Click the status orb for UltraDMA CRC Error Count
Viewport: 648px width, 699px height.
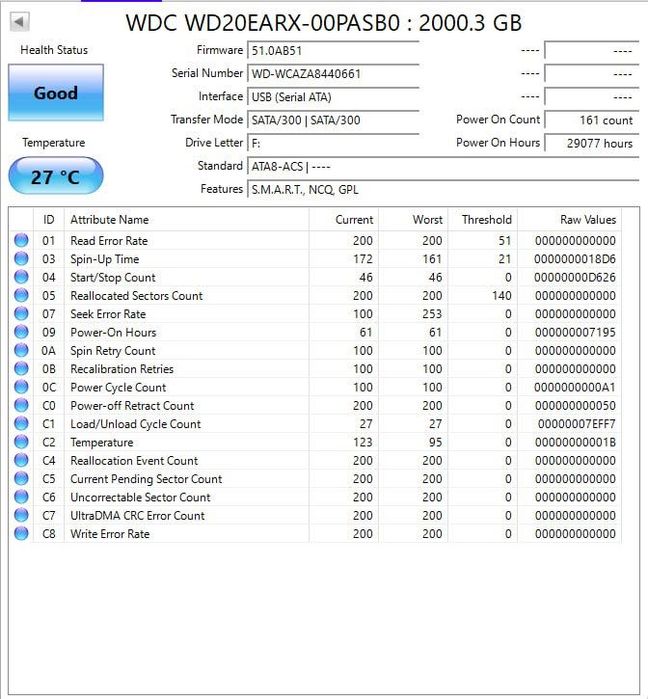click(21, 515)
